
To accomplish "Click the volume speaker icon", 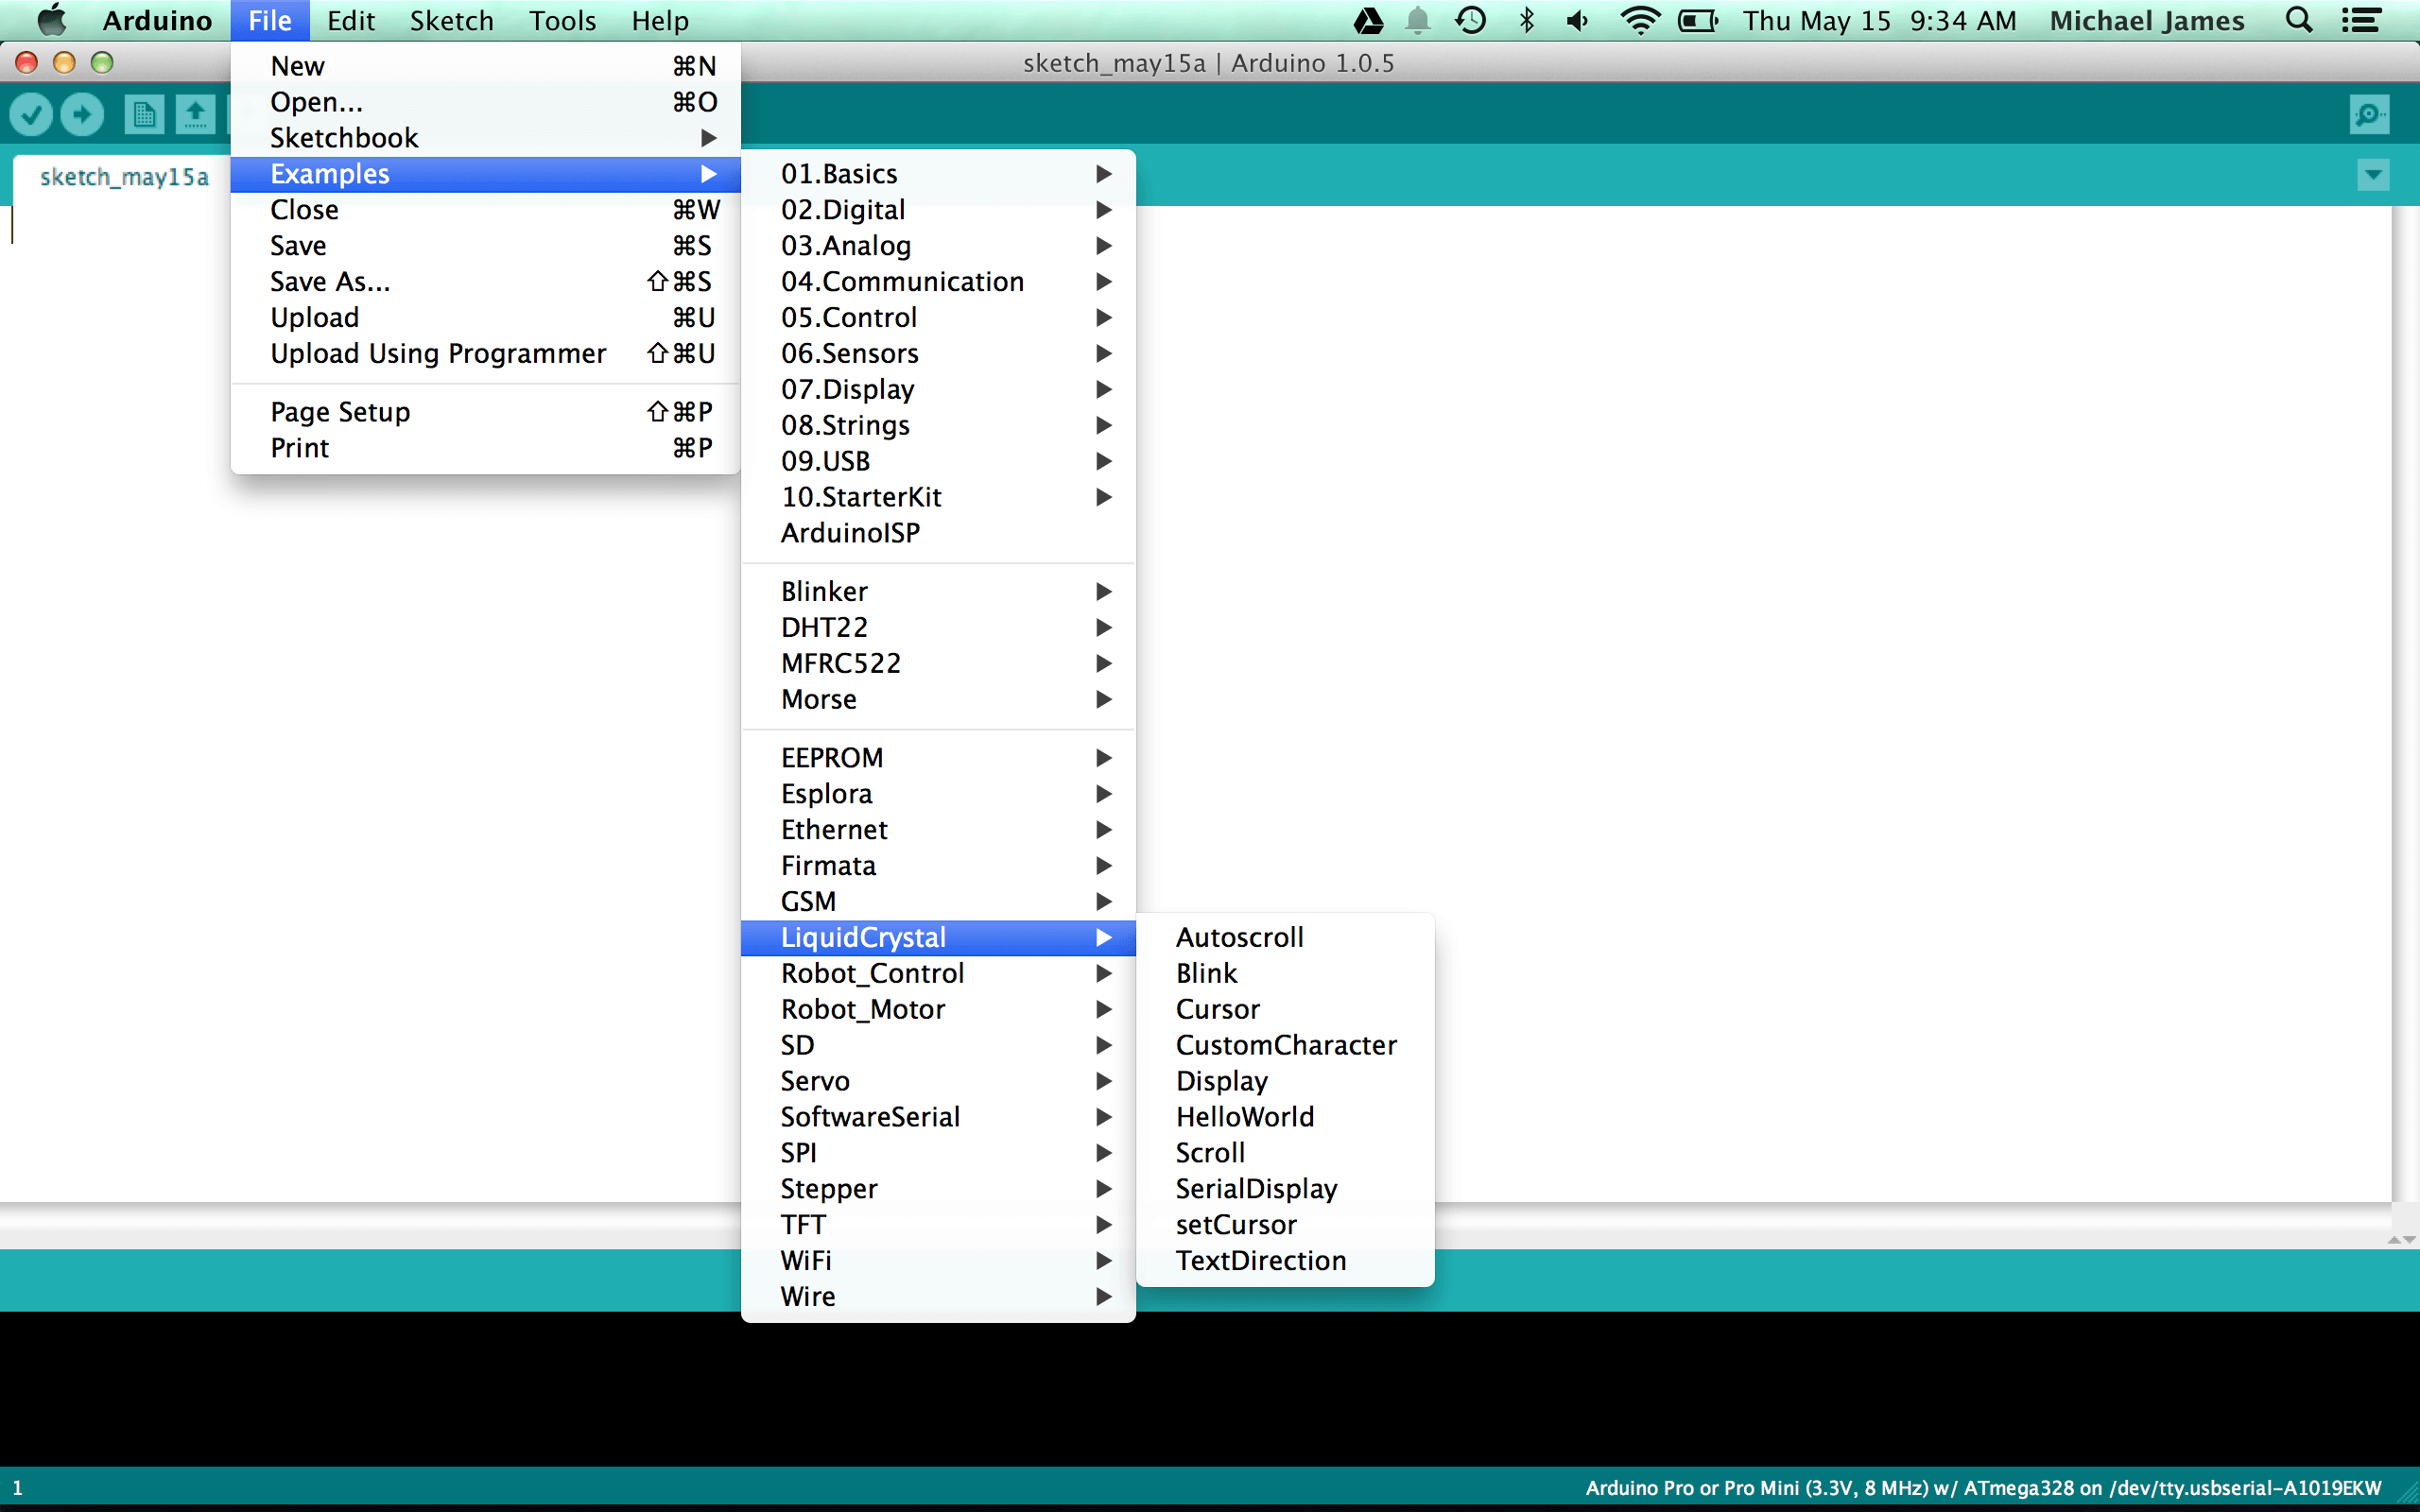I will tap(1578, 21).
